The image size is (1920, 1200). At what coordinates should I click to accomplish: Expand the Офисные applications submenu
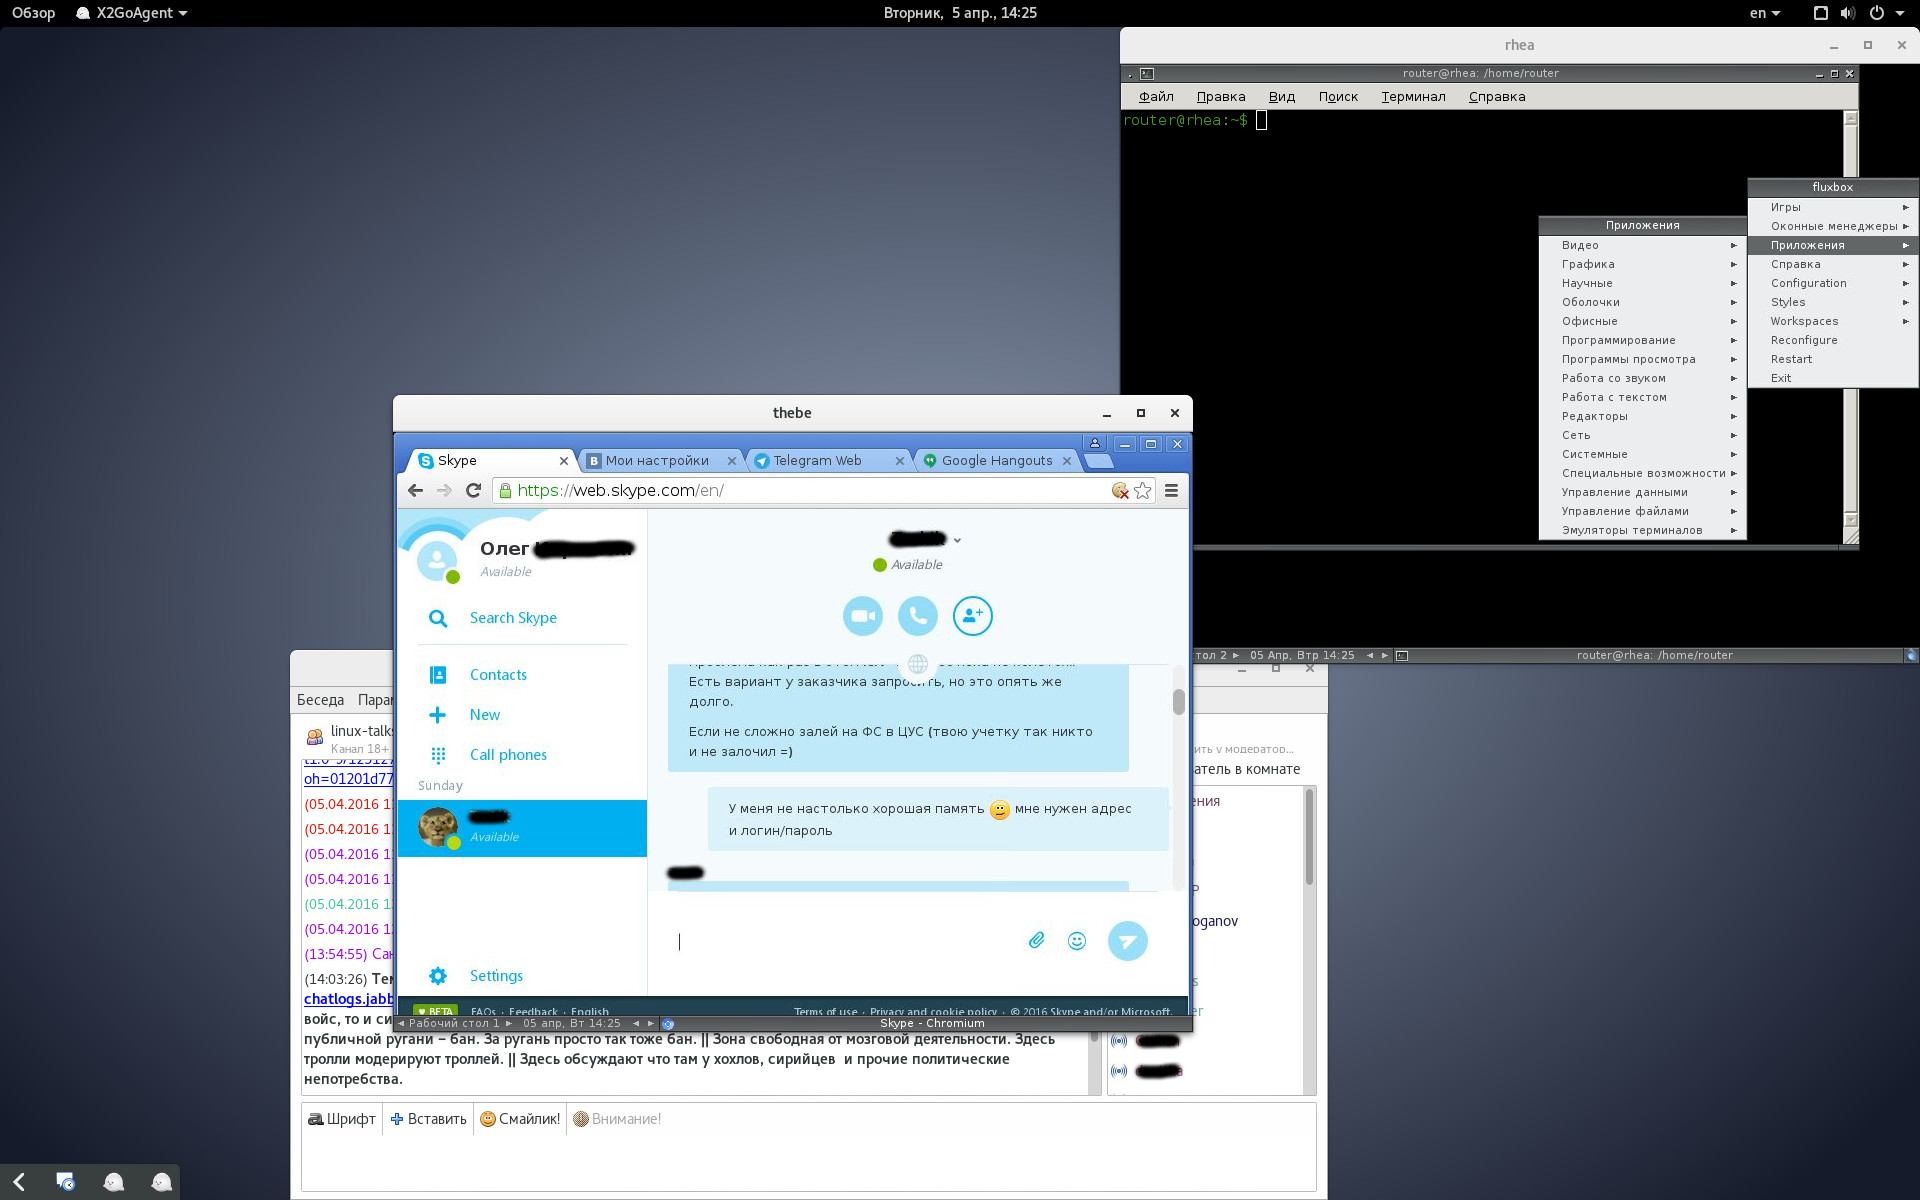1642,321
